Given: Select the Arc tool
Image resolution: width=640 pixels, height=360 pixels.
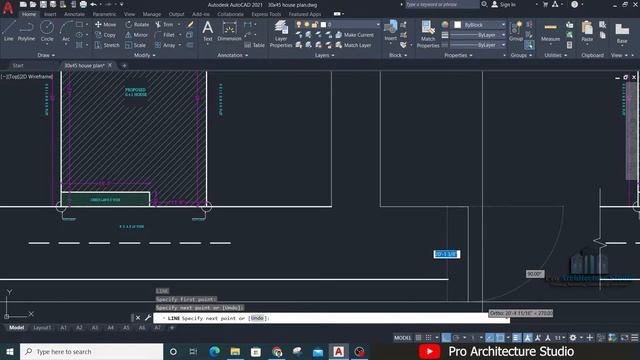Looking at the screenshot, I should click(x=66, y=31).
